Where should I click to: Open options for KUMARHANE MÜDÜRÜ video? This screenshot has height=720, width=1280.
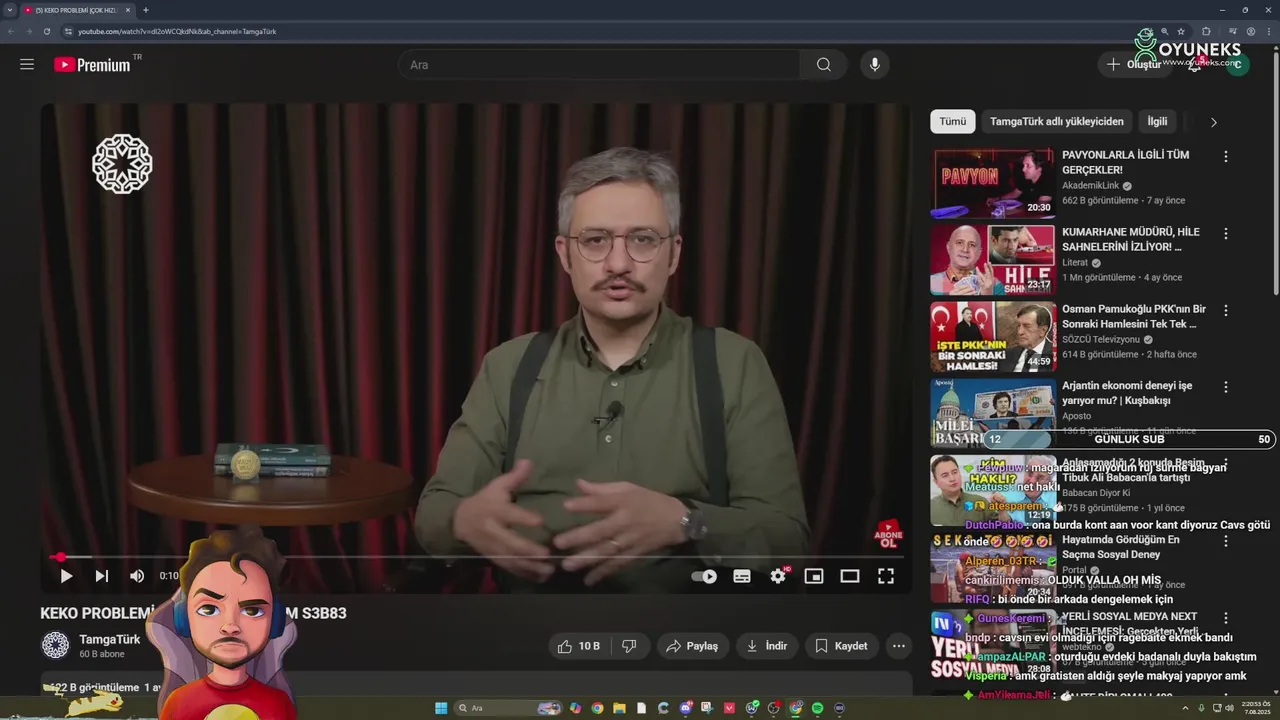[1226, 234]
